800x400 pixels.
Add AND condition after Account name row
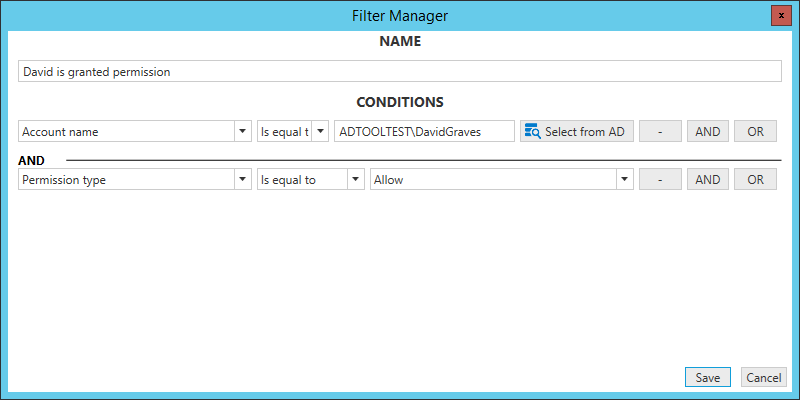coord(708,131)
